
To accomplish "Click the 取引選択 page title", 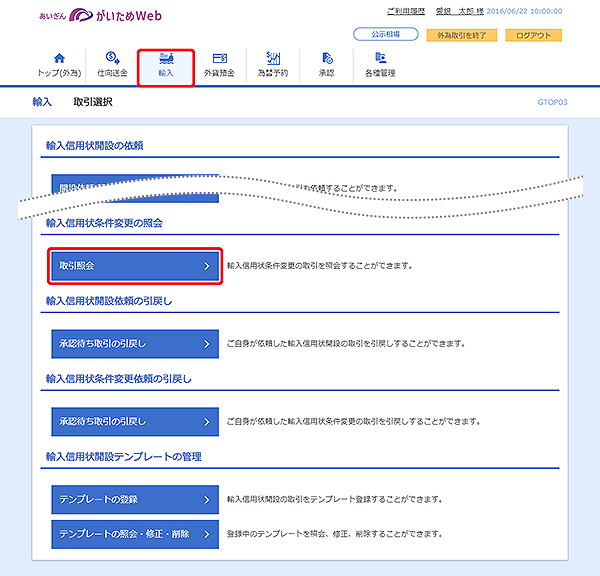I will 93,102.
